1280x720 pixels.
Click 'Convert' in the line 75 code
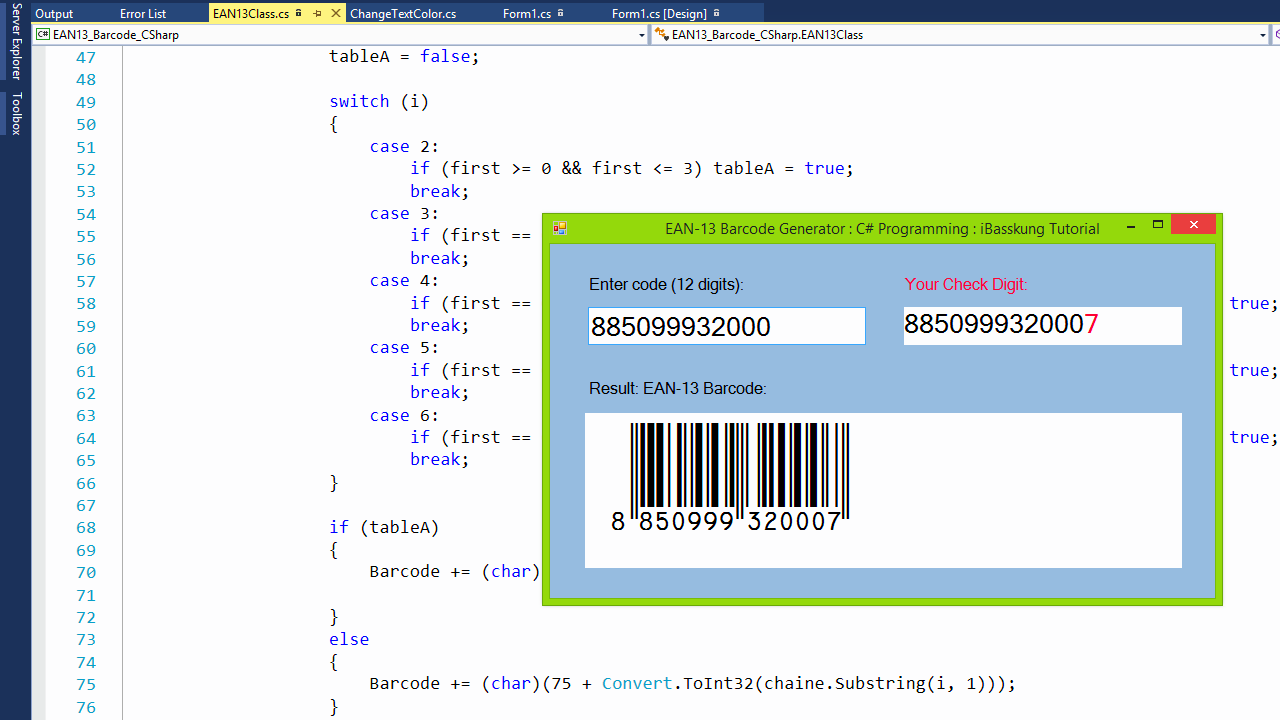[x=637, y=683]
